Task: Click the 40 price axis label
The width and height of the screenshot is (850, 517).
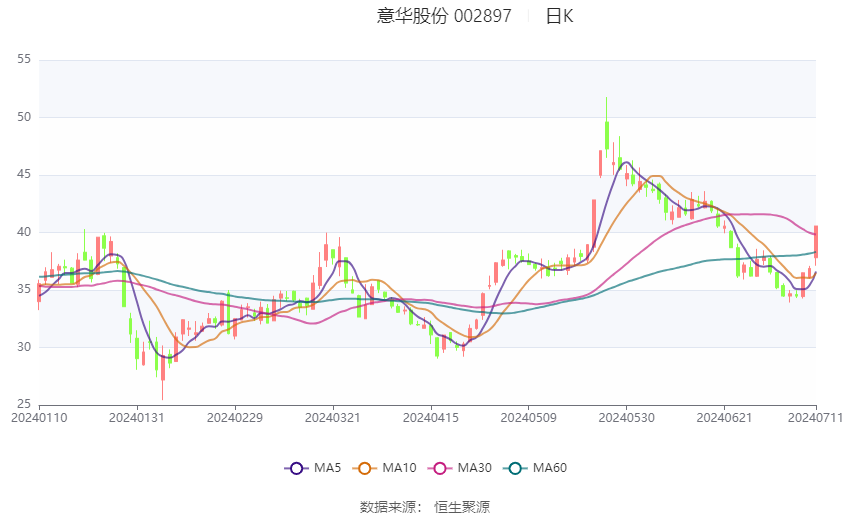Action: tap(24, 232)
